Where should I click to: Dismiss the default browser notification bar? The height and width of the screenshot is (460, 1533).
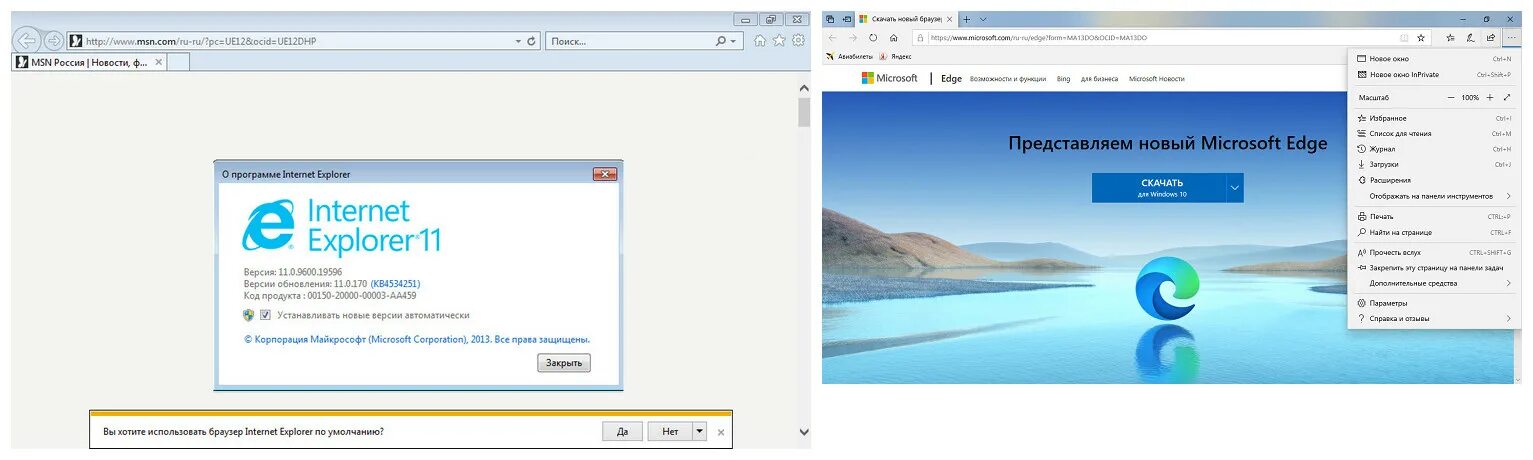tap(722, 432)
